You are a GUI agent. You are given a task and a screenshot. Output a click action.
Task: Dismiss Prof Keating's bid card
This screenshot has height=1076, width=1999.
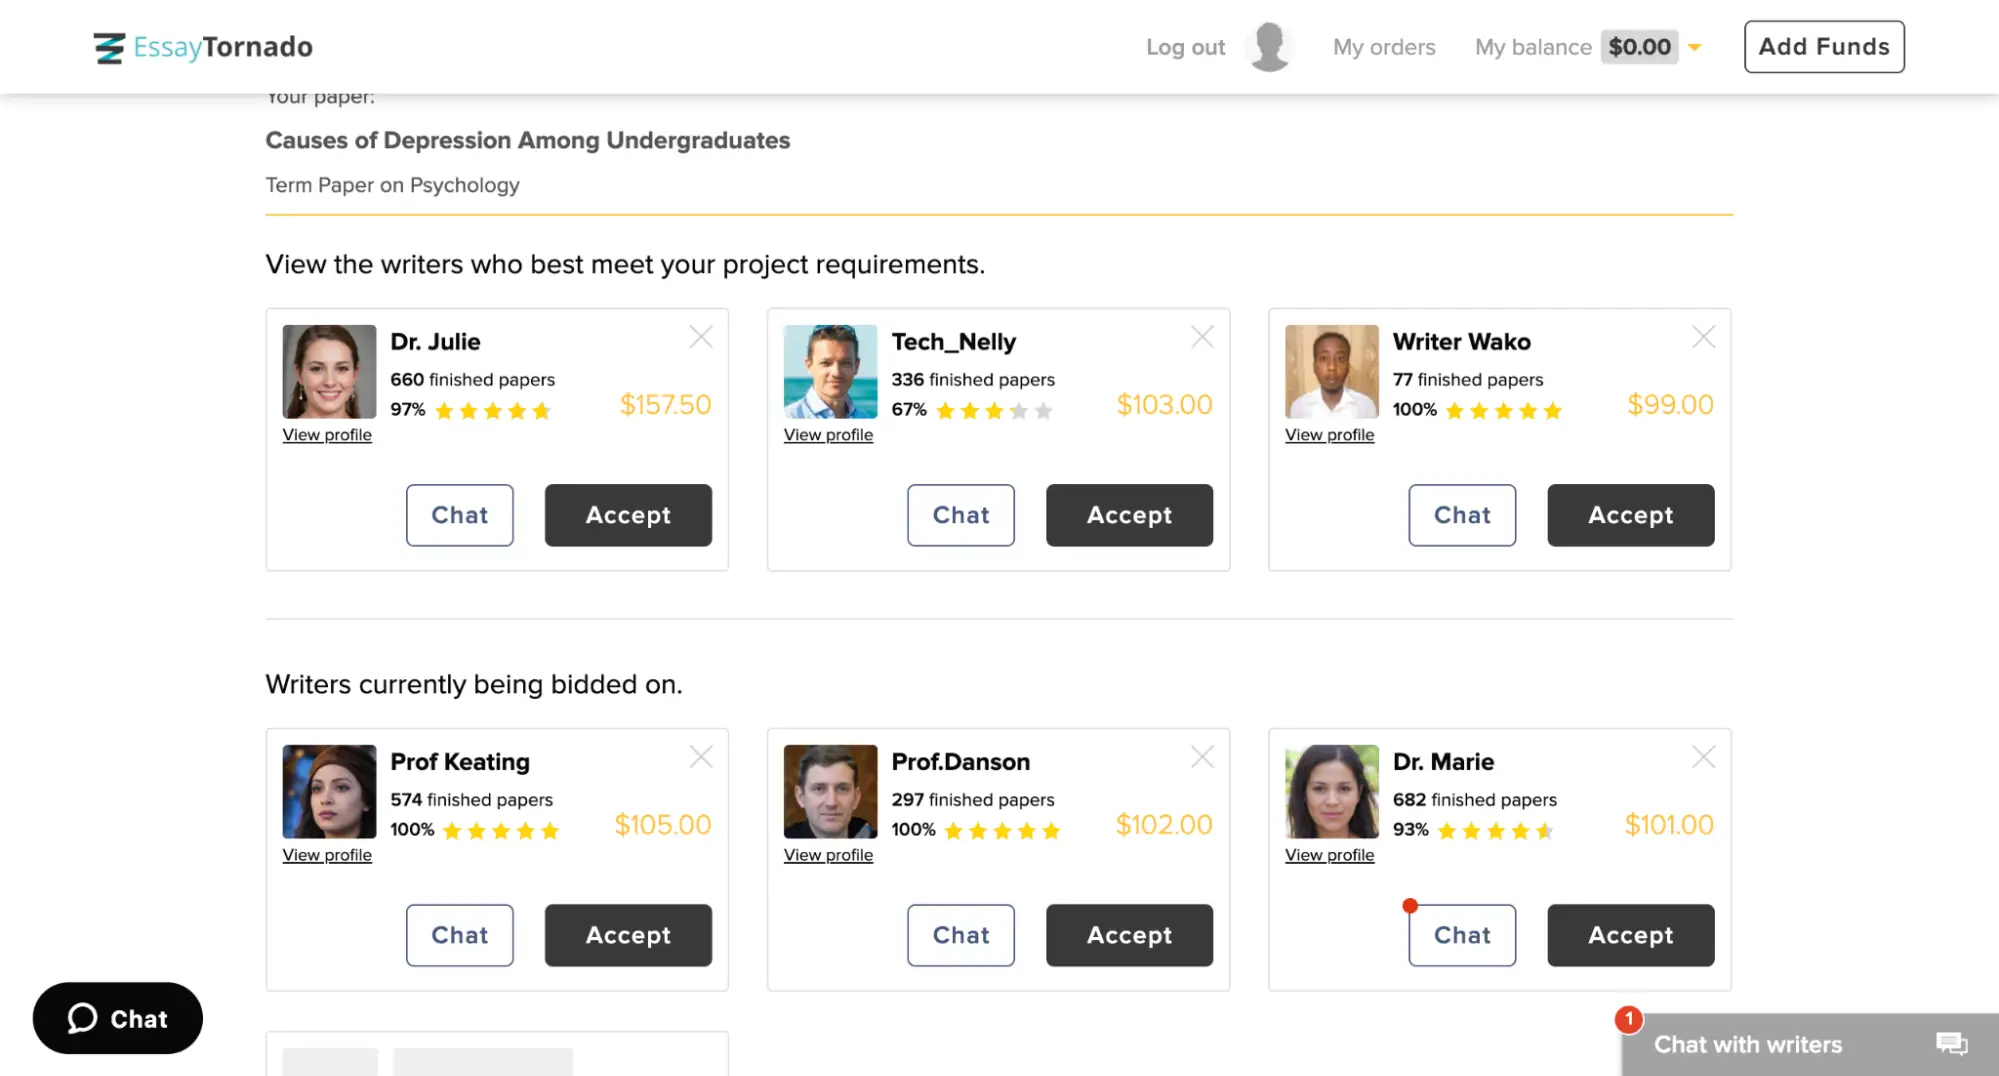[x=701, y=757]
